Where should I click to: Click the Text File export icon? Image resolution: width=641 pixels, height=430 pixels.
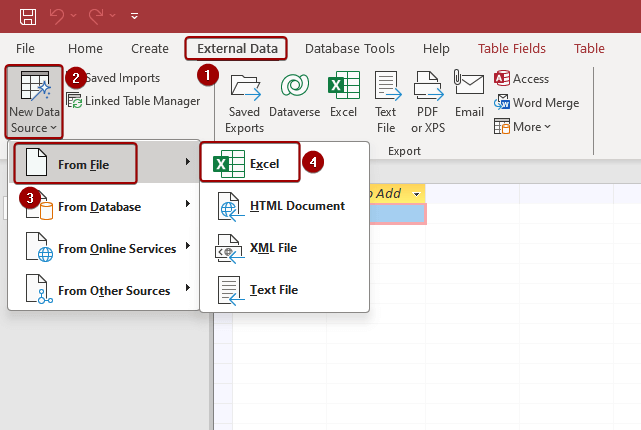[x=386, y=103]
